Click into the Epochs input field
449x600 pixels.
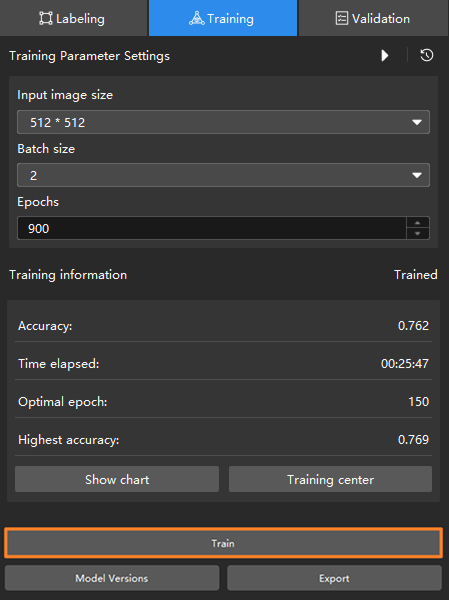pyautogui.click(x=212, y=228)
